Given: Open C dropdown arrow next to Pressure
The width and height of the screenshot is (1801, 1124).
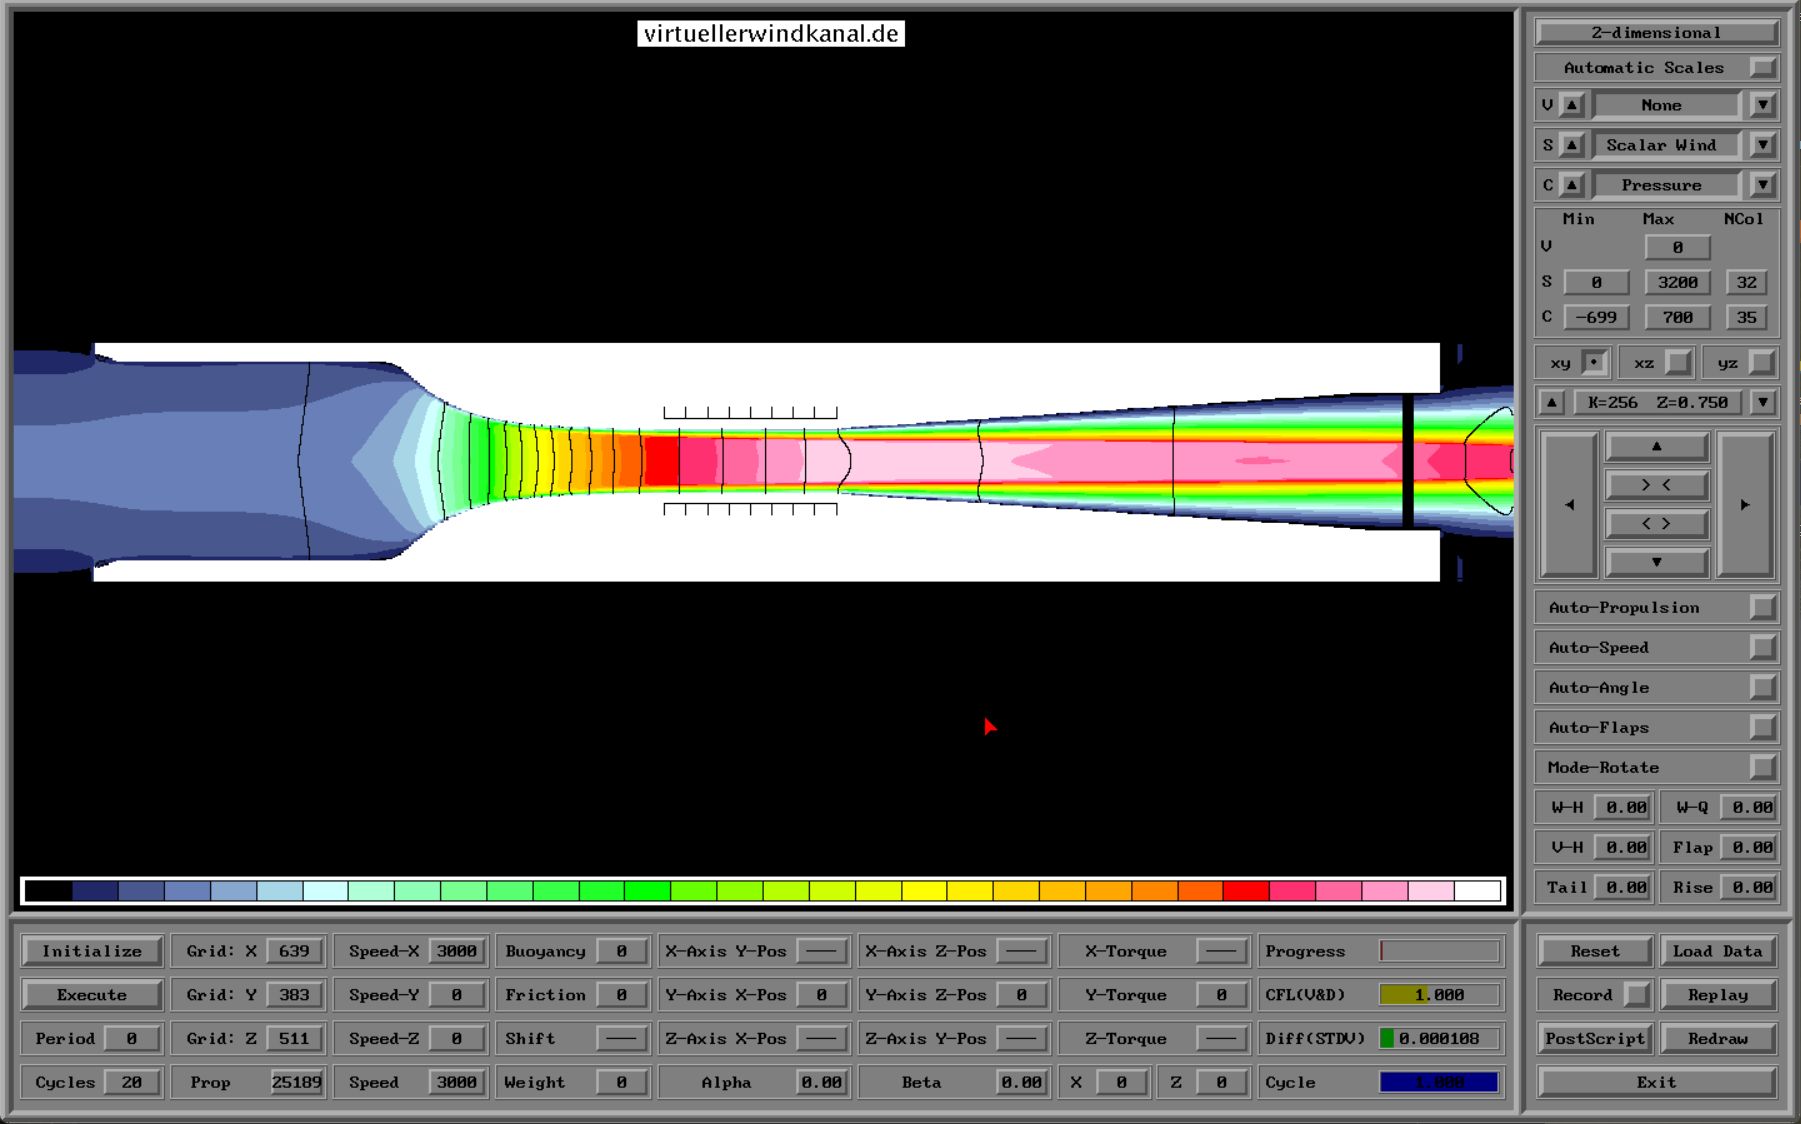Looking at the screenshot, I should tap(1762, 185).
